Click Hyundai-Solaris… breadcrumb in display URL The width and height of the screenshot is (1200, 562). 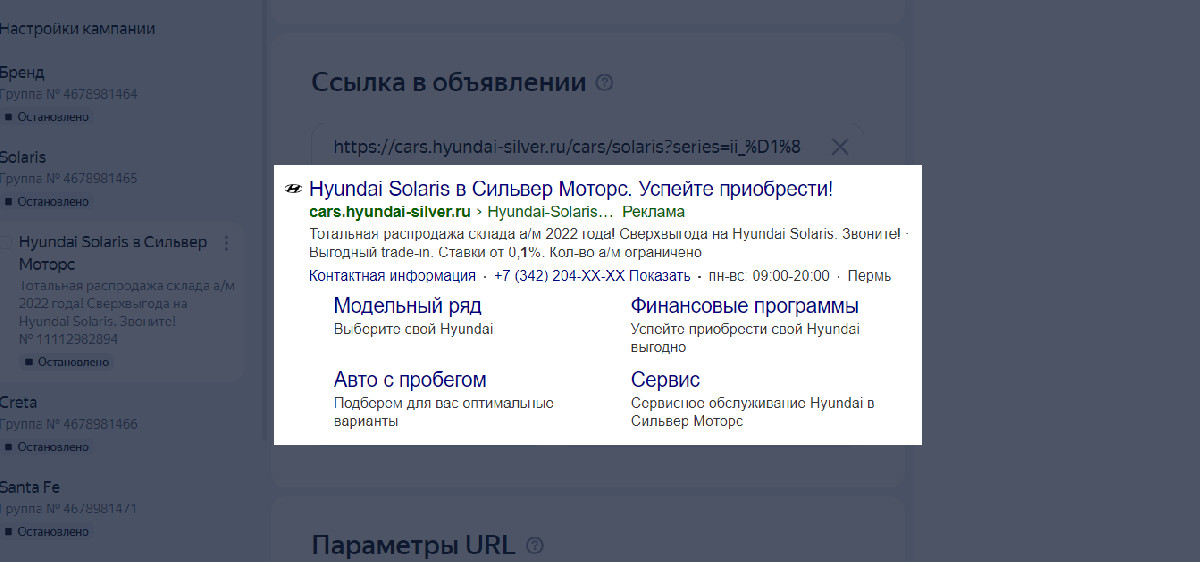point(550,212)
